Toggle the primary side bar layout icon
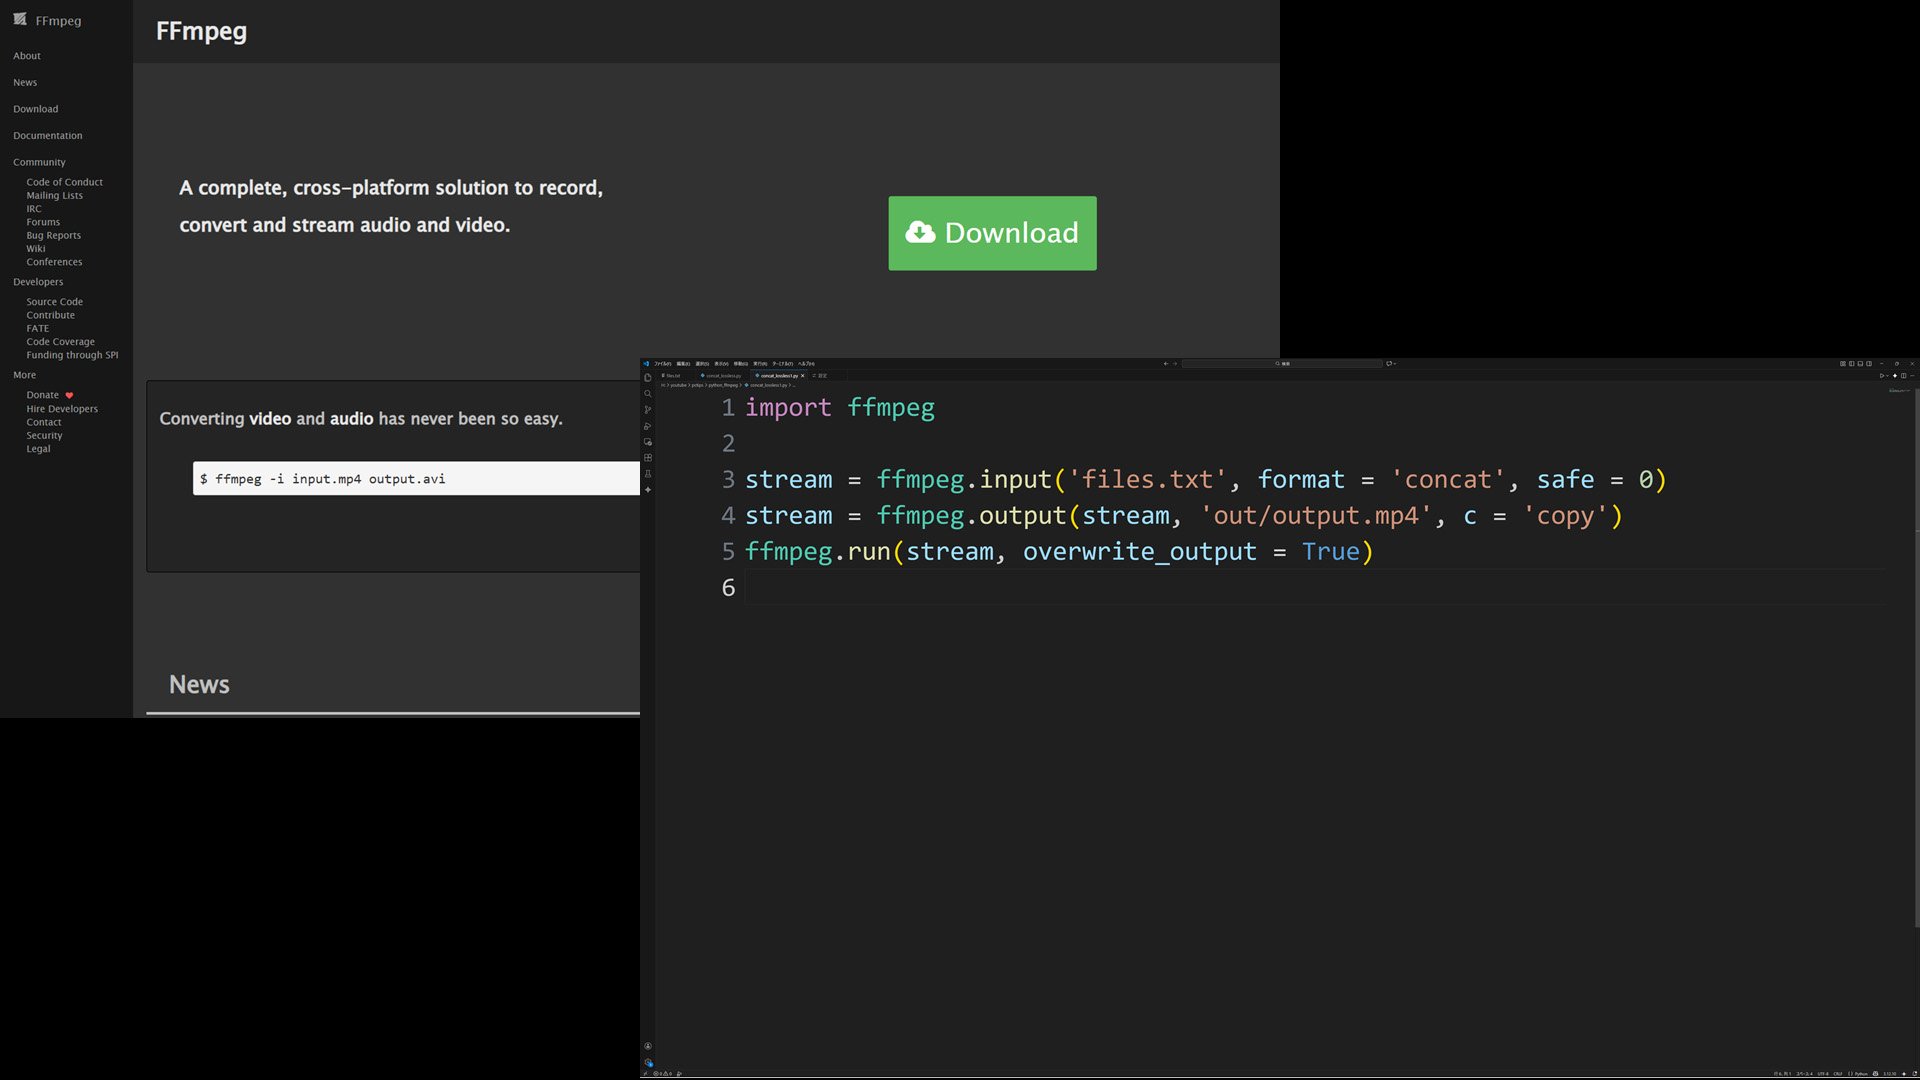Image resolution: width=1920 pixels, height=1080 pixels. pos(1852,364)
